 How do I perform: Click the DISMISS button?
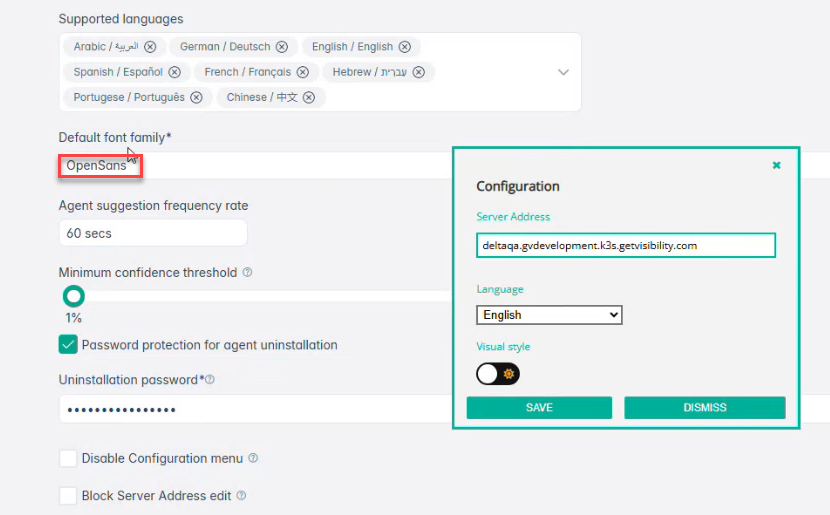[x=705, y=408]
